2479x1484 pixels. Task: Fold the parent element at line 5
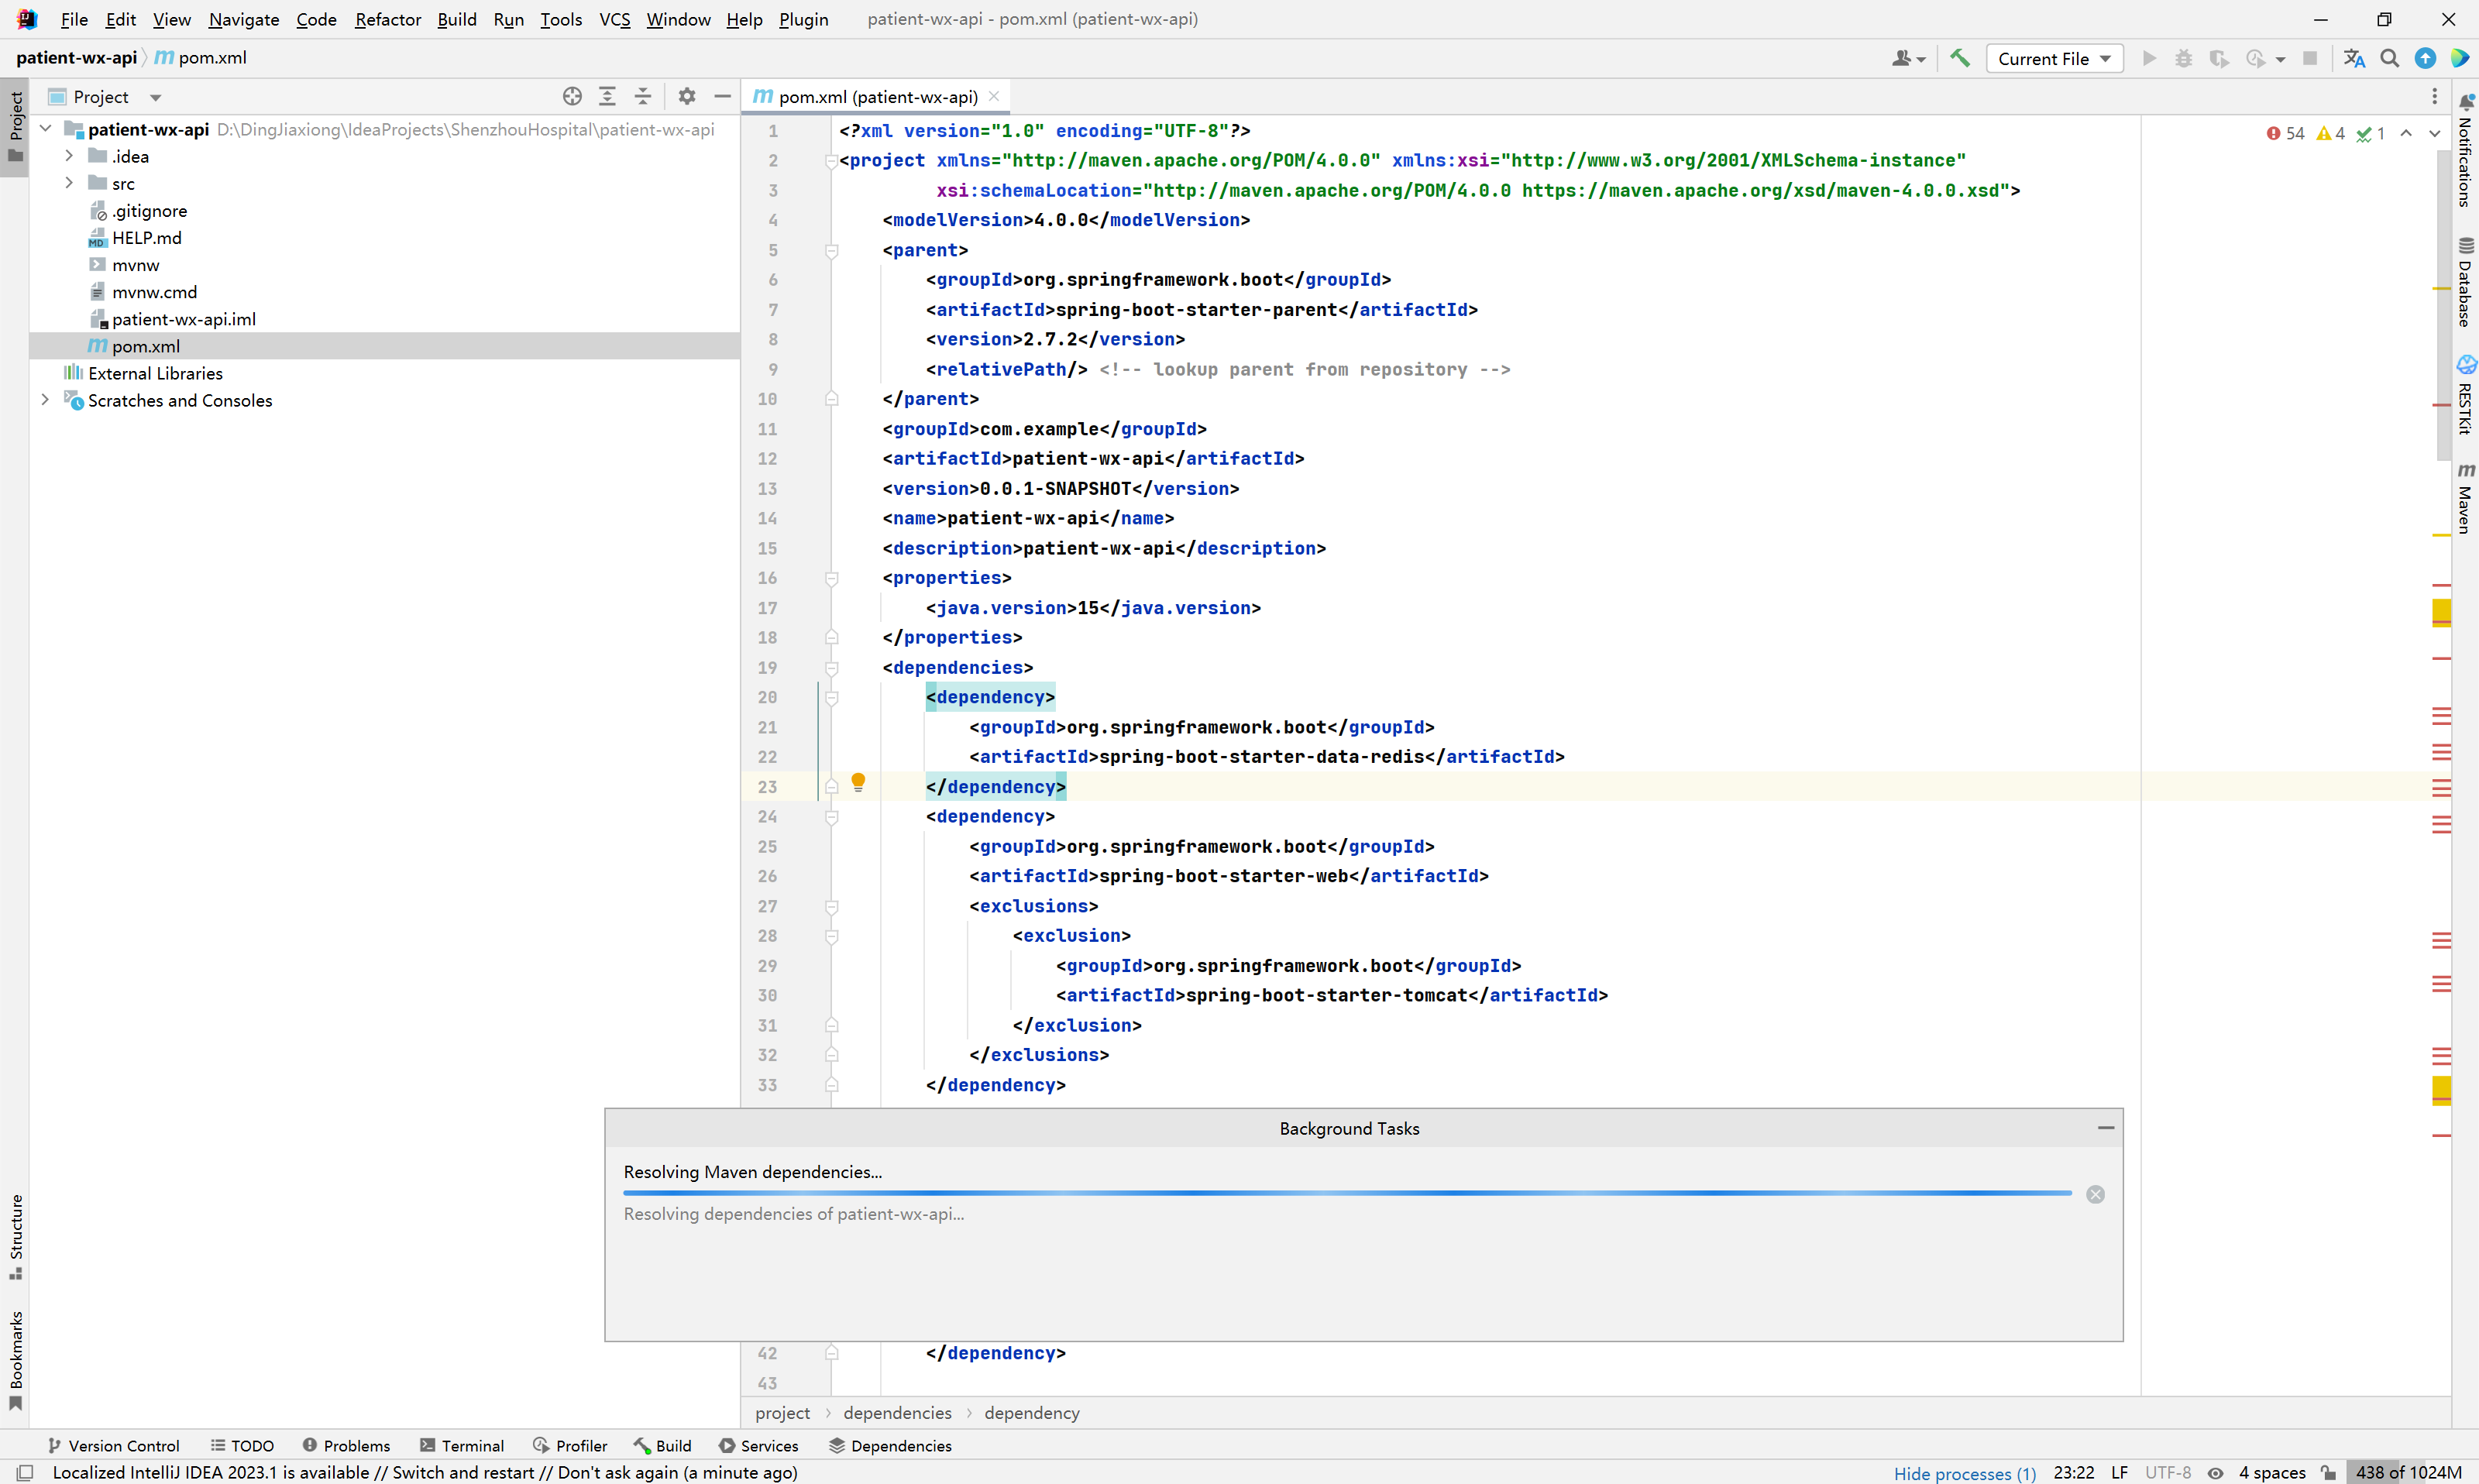(x=830, y=250)
